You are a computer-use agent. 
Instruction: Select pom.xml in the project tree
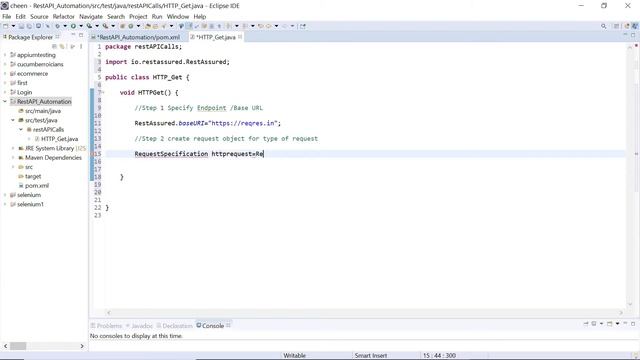[37, 185]
